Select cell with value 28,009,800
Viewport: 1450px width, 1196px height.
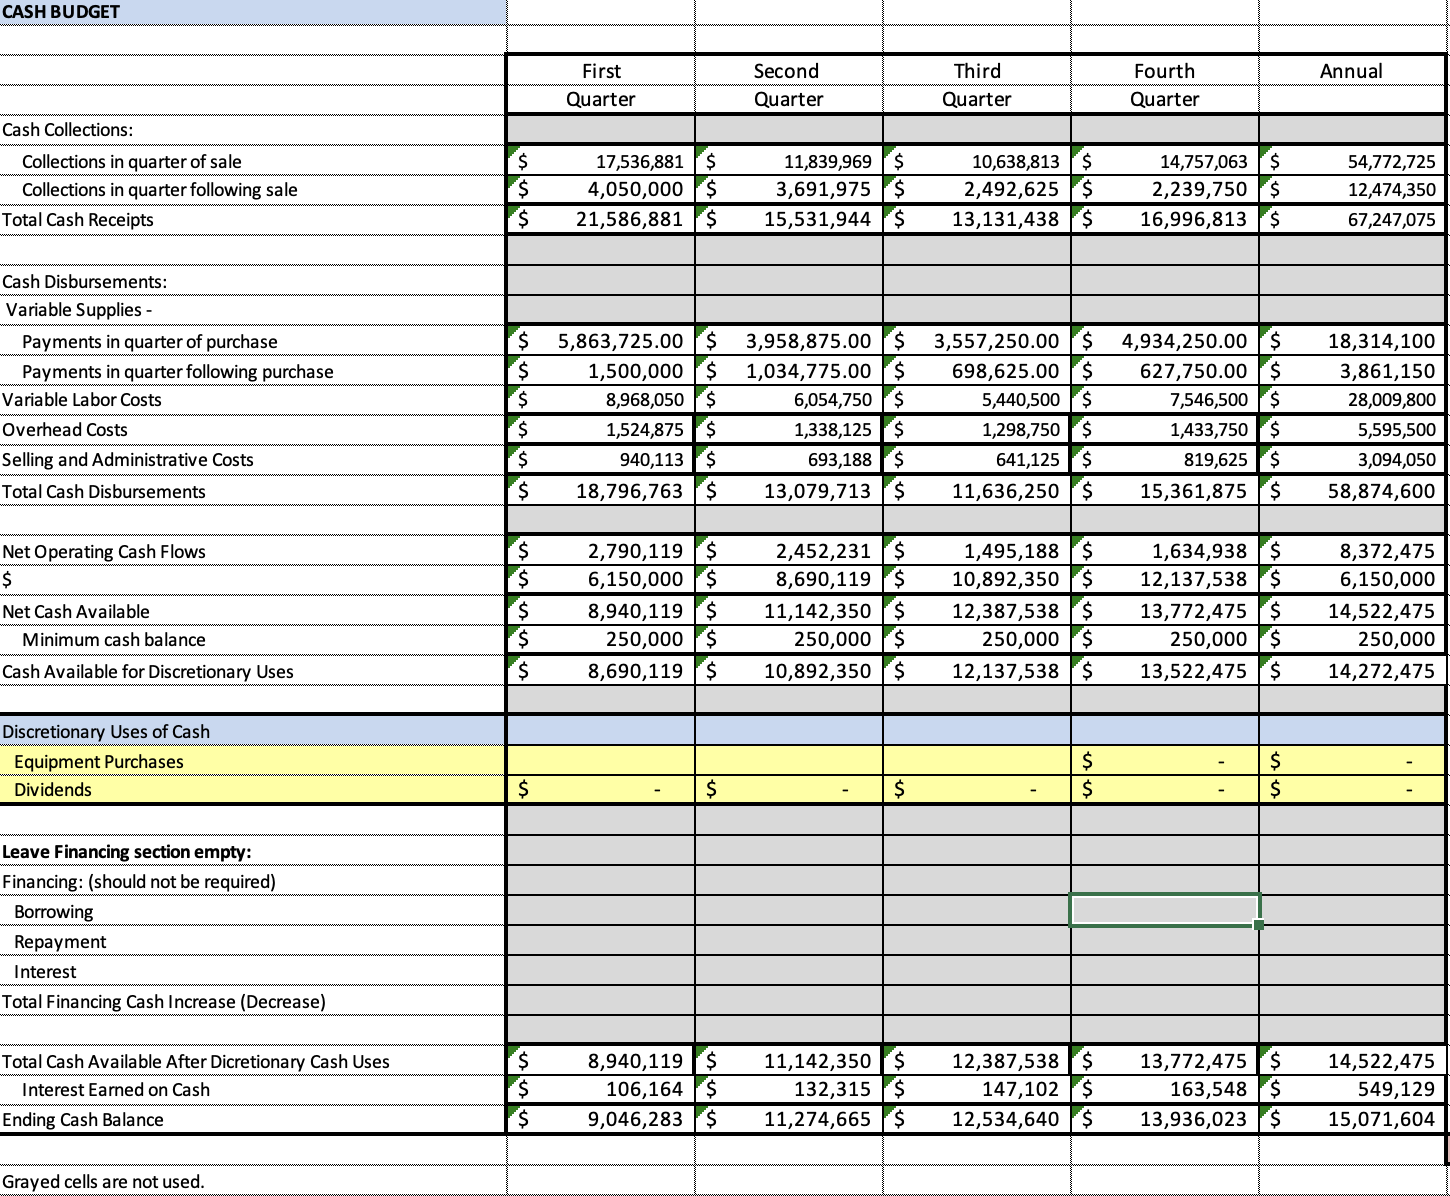pos(1352,400)
